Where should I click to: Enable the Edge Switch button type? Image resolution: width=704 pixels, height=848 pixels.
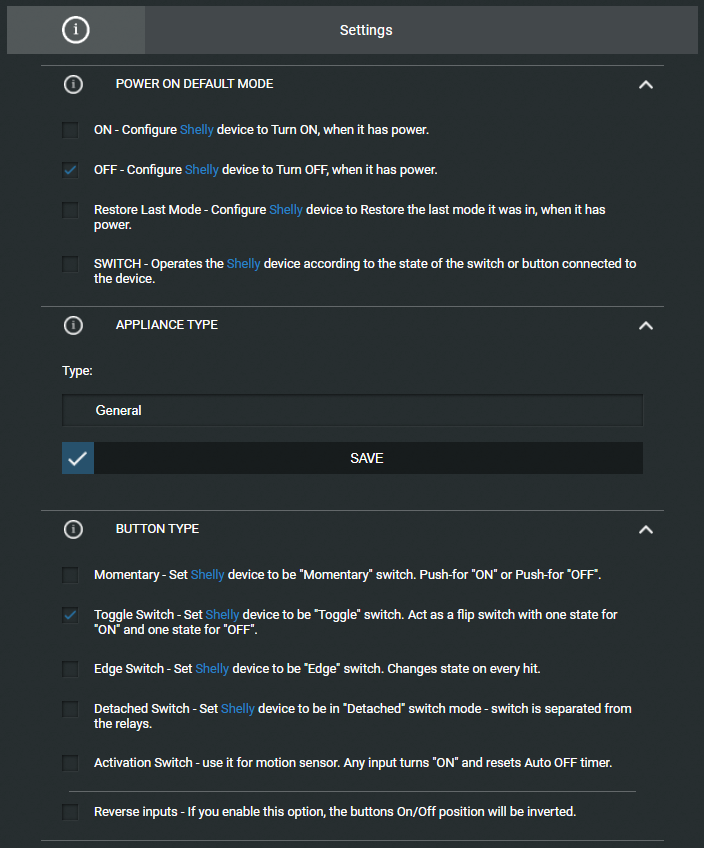[70, 669]
